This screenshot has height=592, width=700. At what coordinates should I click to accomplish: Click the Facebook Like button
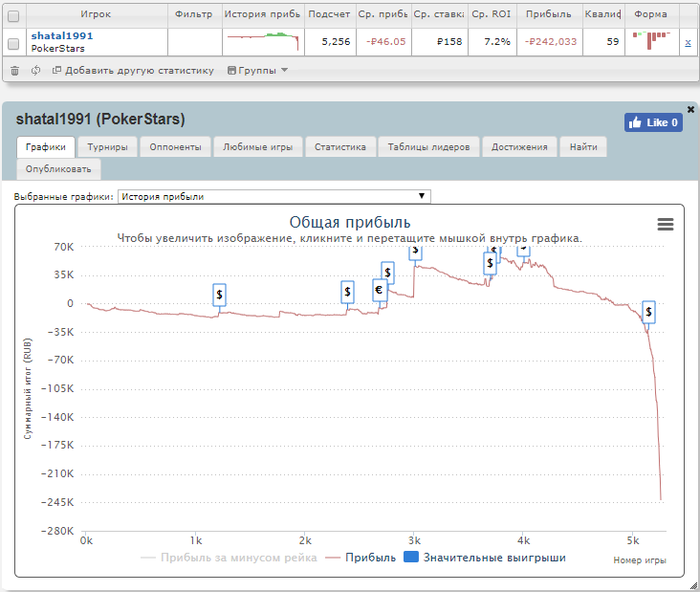[653, 122]
